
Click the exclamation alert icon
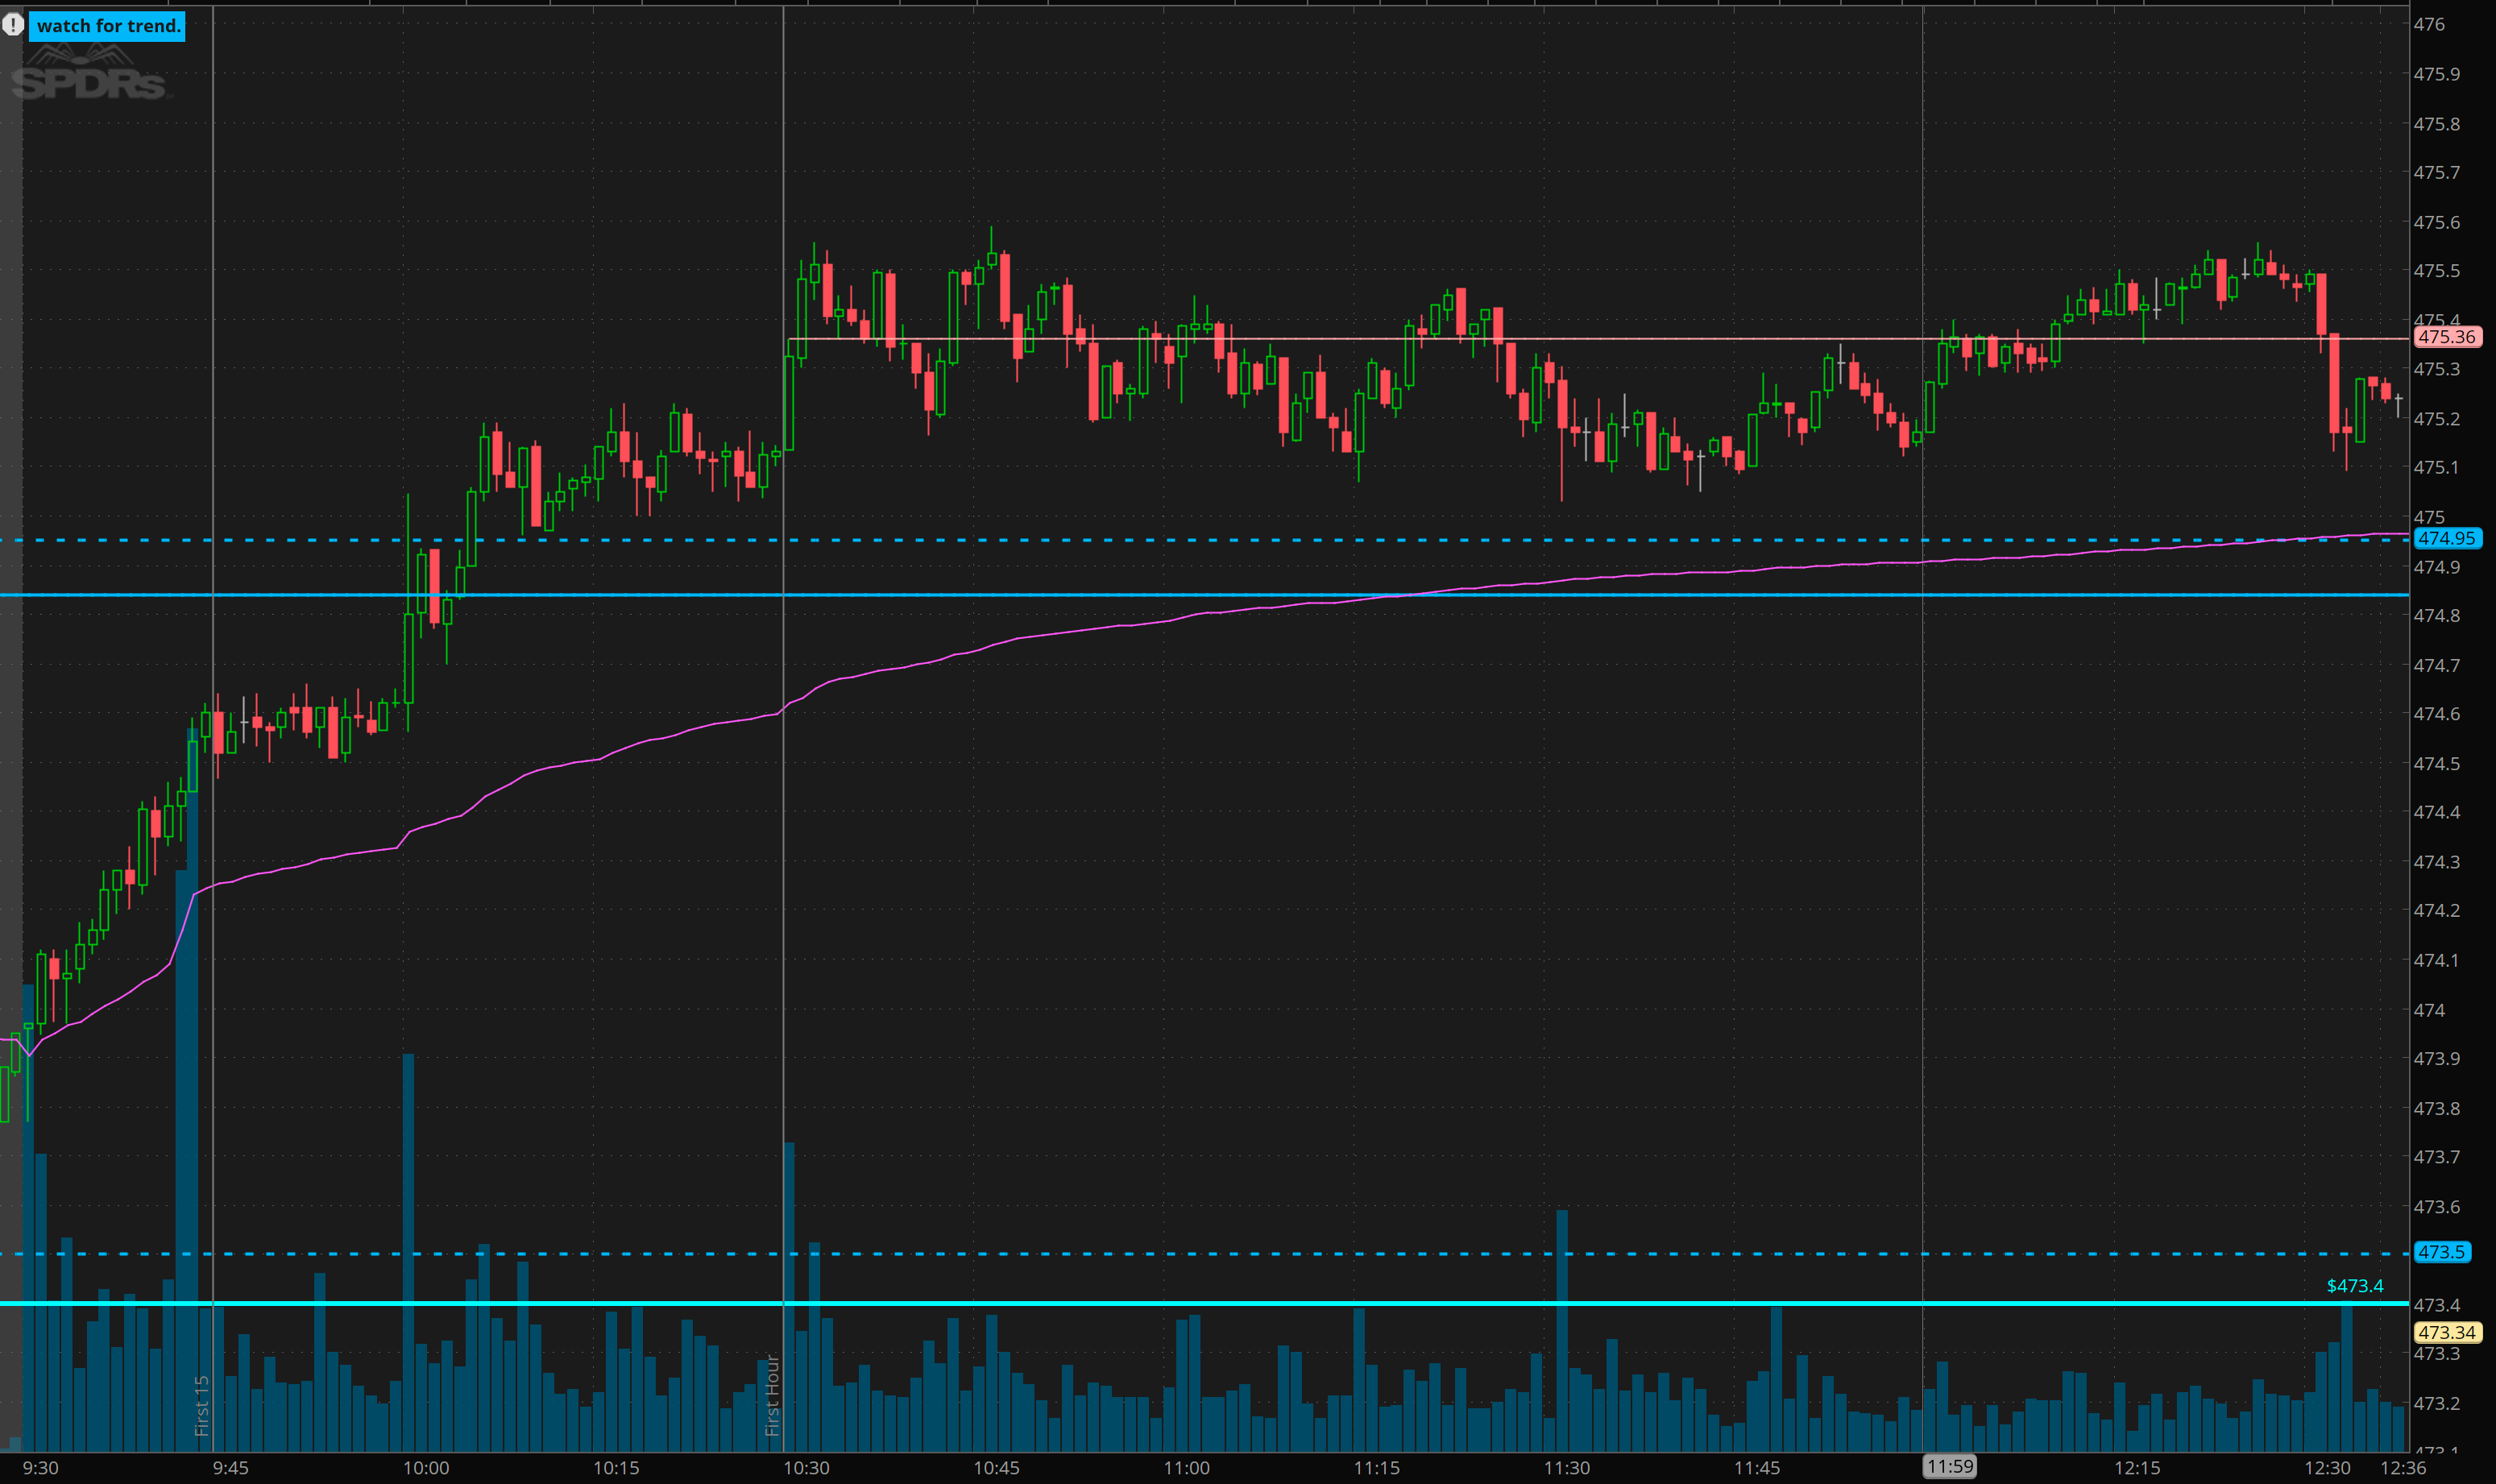pyautogui.click(x=12, y=25)
